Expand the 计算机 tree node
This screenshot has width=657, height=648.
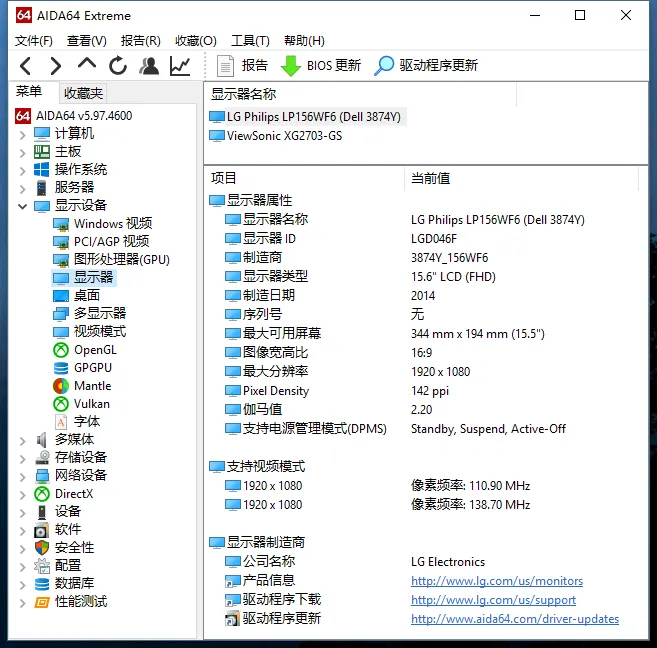coord(23,135)
